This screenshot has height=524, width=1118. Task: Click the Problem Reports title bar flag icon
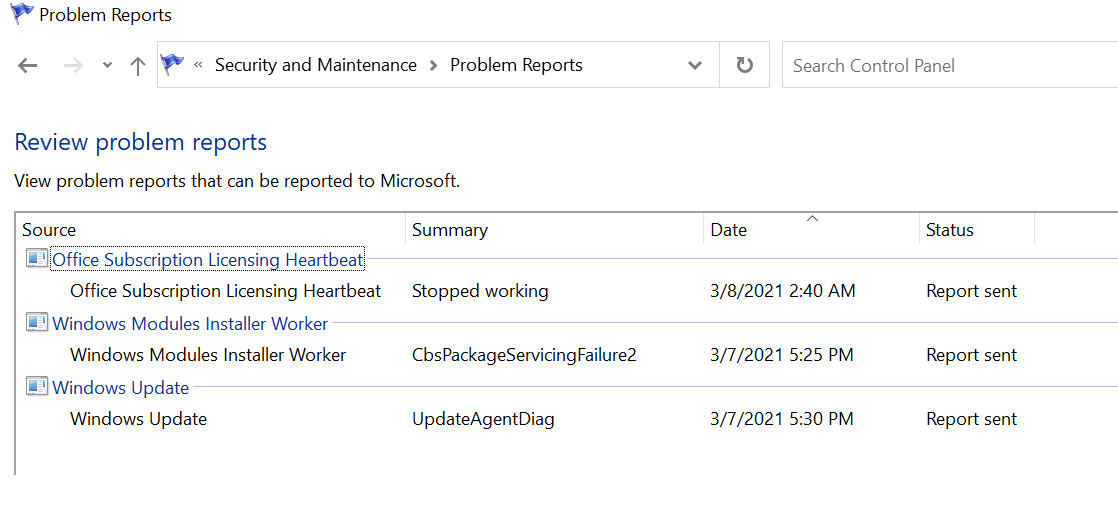coord(21,15)
